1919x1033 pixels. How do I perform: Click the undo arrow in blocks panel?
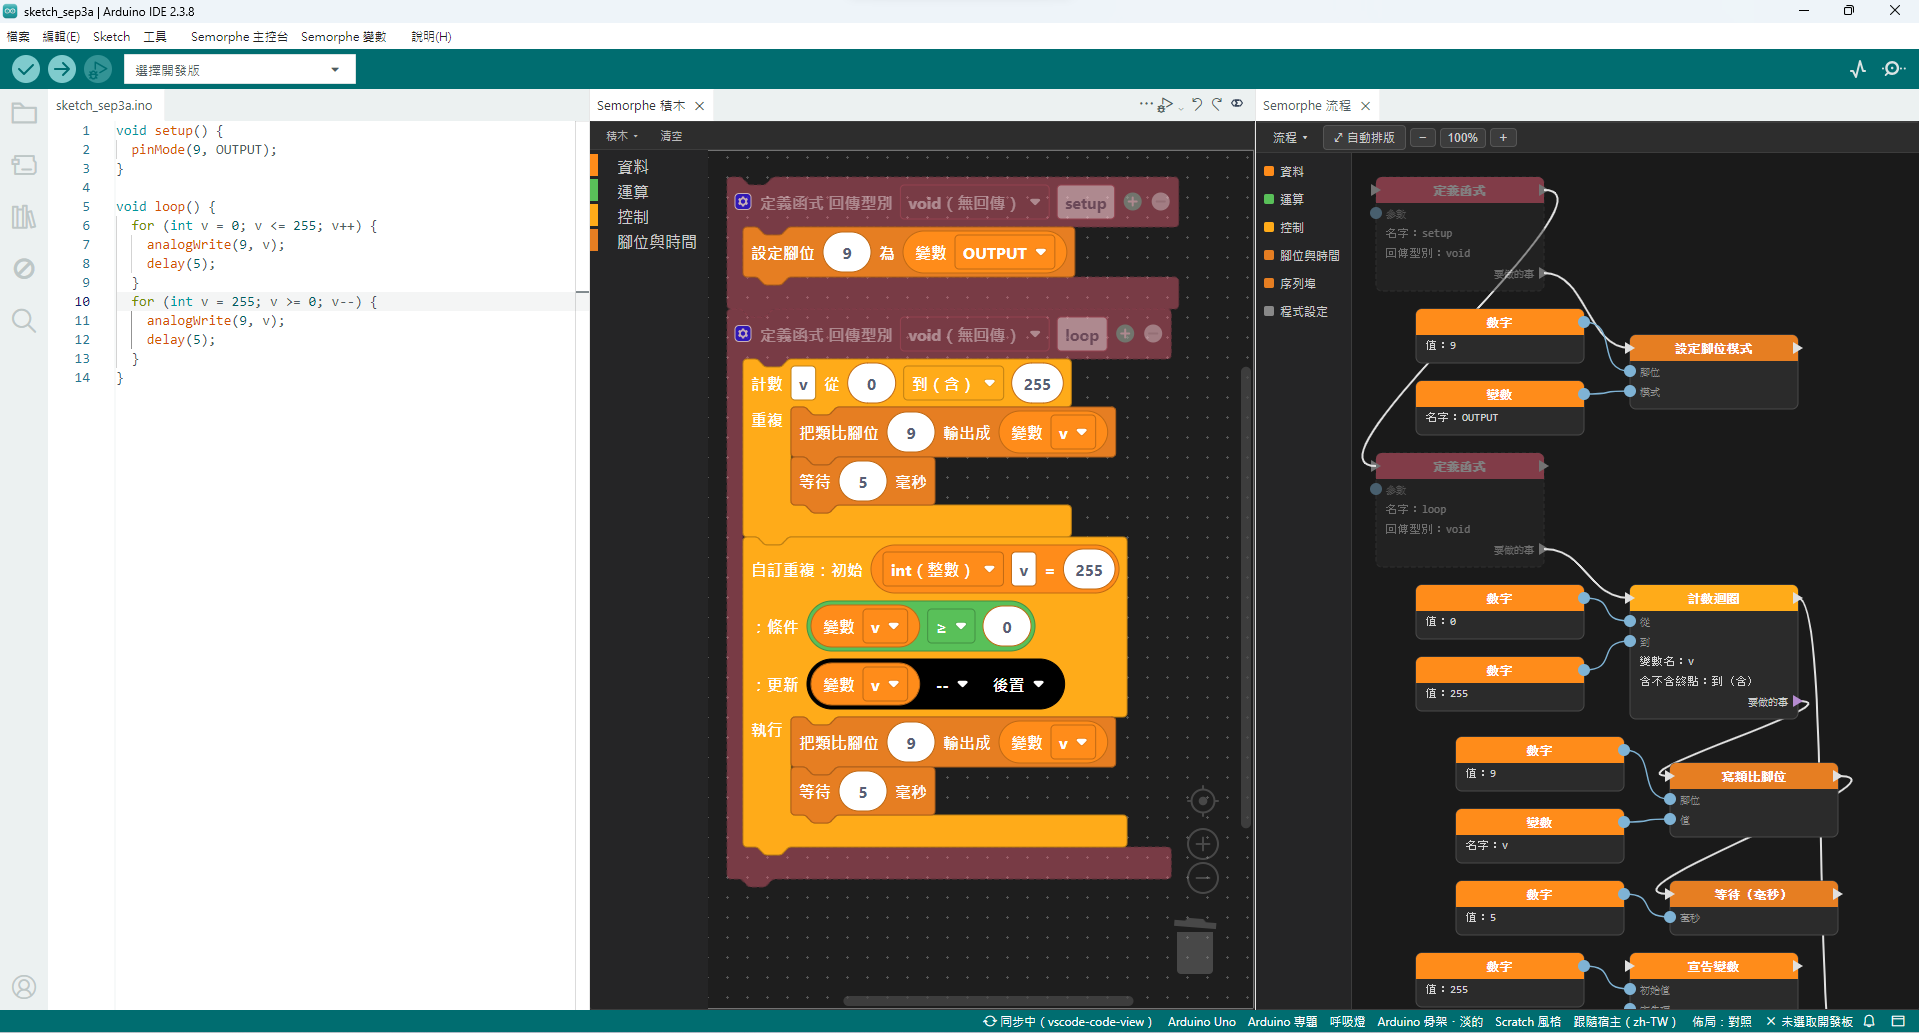click(1197, 104)
